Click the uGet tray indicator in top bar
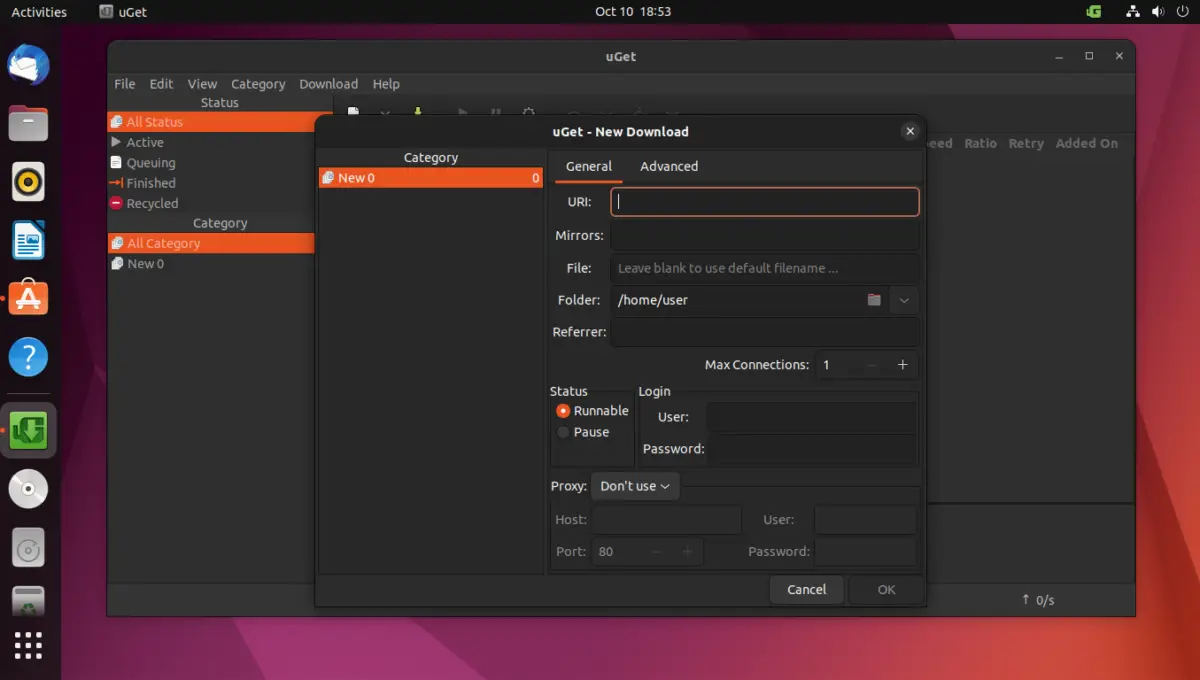The image size is (1200, 680). [1094, 12]
